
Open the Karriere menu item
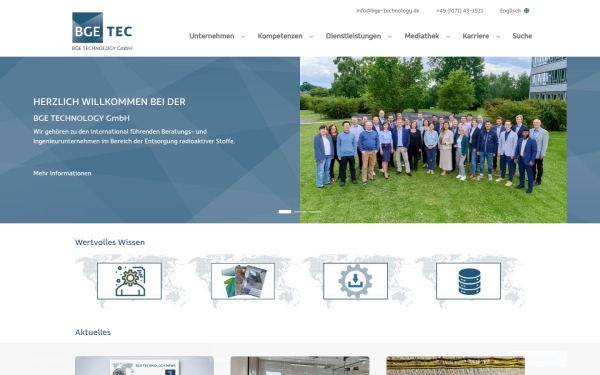click(476, 36)
